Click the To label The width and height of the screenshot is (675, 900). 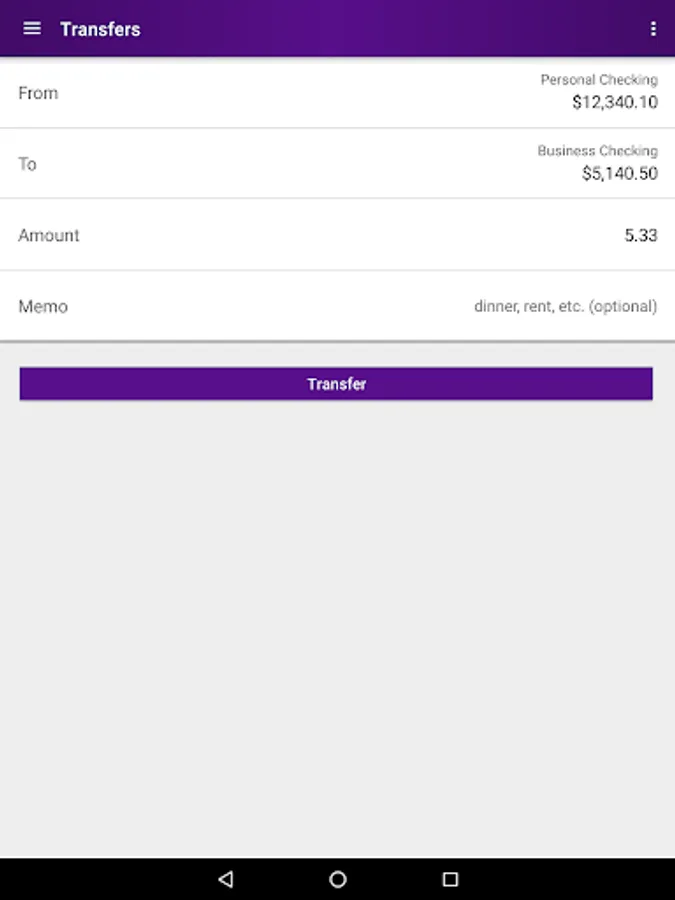[x=28, y=164]
